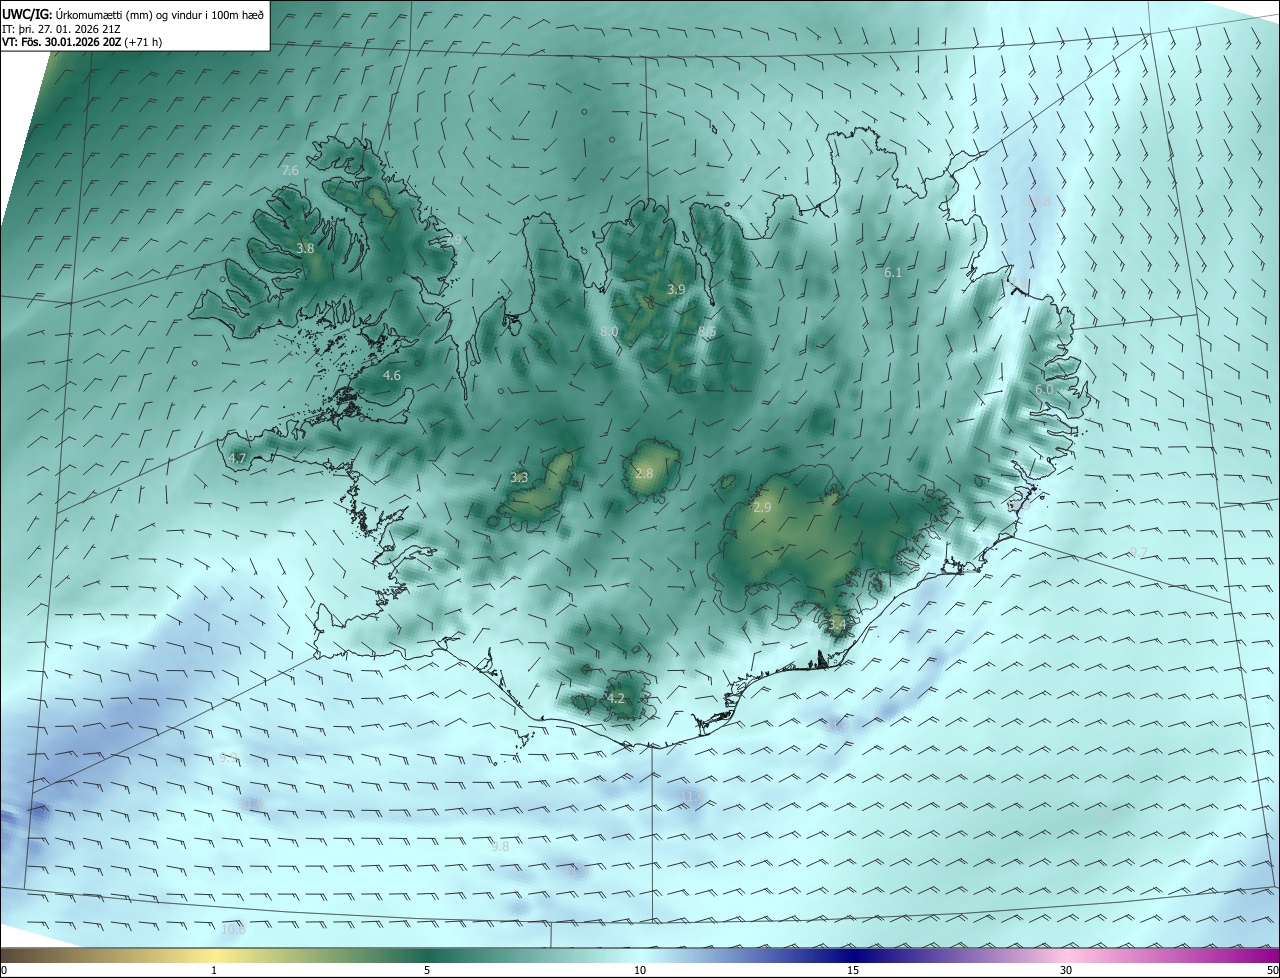Image resolution: width=1280 pixels, height=978 pixels.
Task: Click the valid time "VT: Fös. 30.01.2026 20Z (+71 h)"
Action: pyautogui.click(x=82, y=42)
